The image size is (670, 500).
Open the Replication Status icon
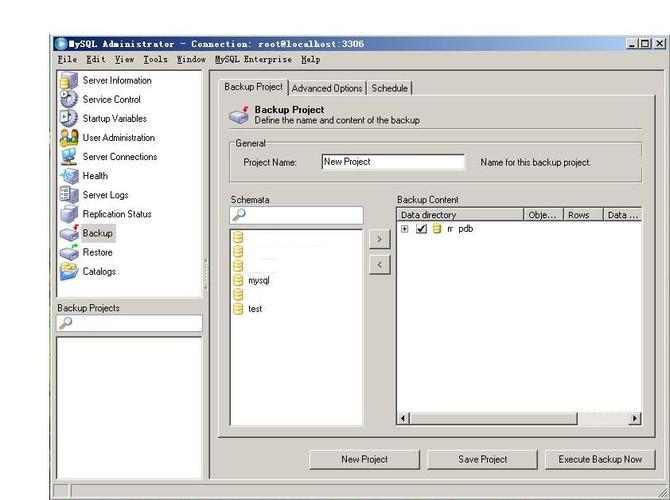(68, 214)
